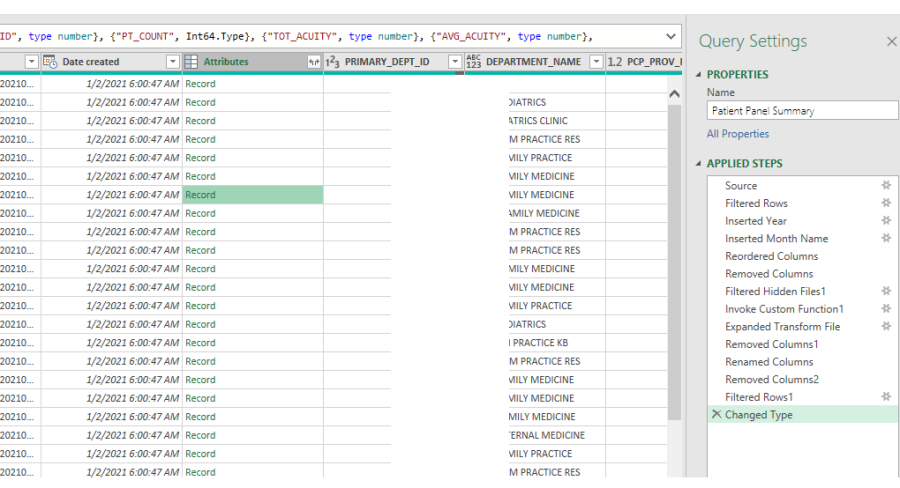Collapse the PROPERTIES section
900x488 pixels.
click(699, 75)
